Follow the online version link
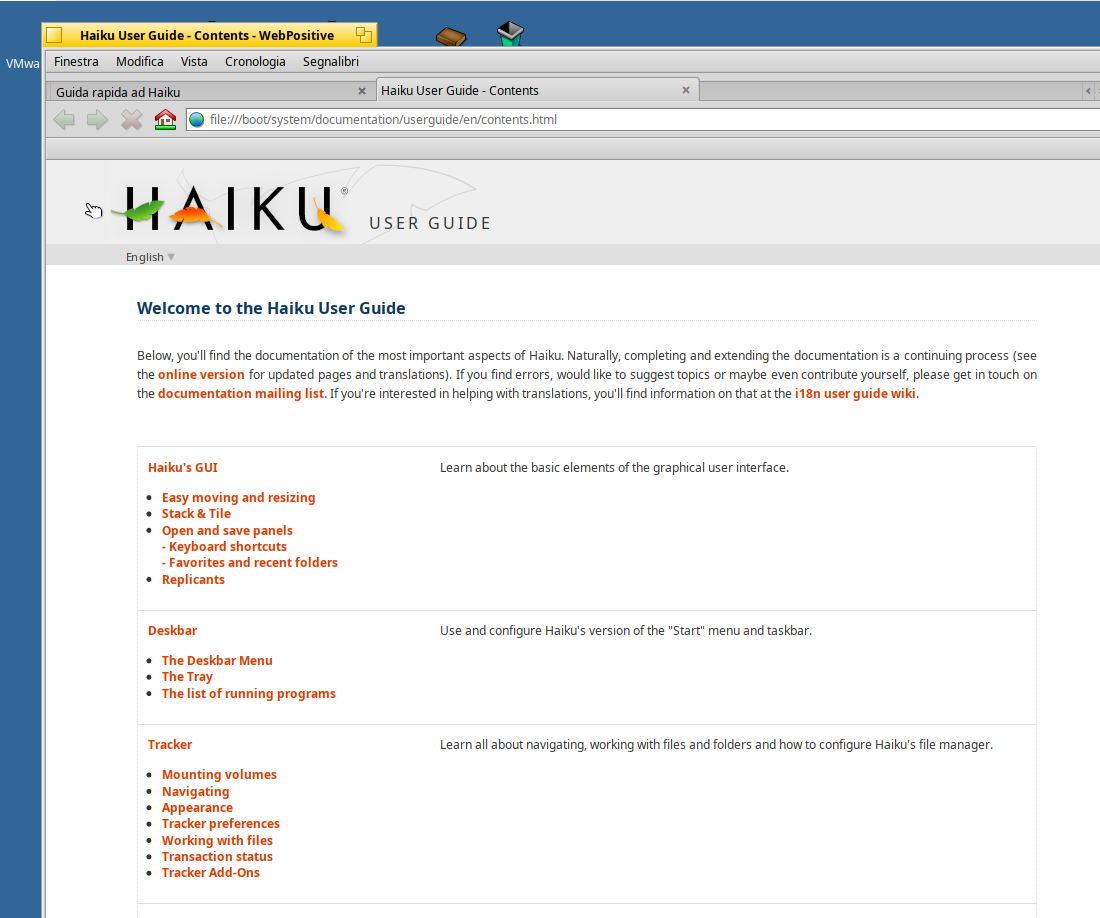This screenshot has height=918, width=1100. pos(201,374)
